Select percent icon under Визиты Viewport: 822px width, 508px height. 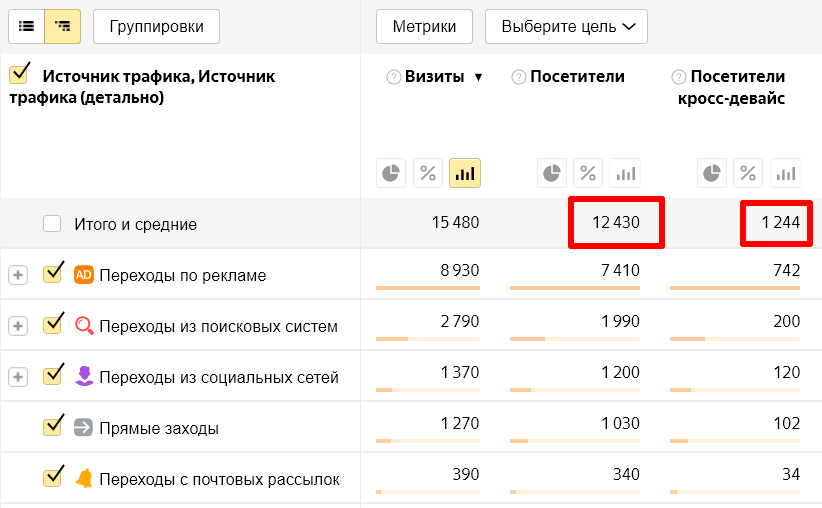[x=428, y=173]
